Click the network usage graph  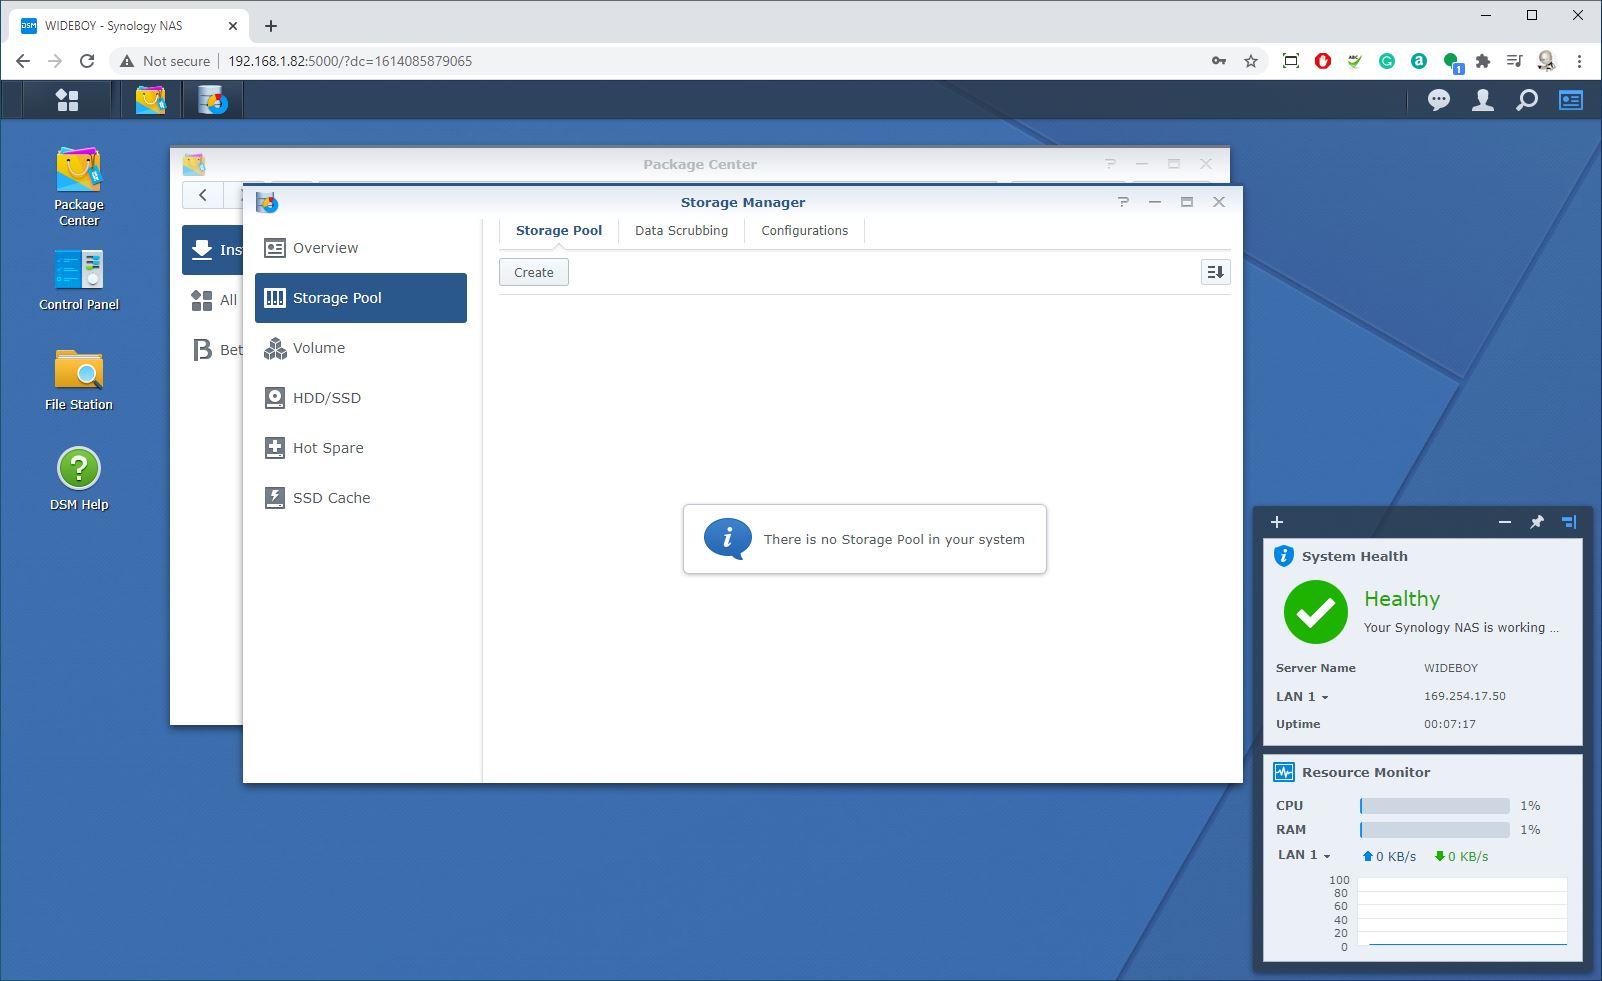[1461, 912]
